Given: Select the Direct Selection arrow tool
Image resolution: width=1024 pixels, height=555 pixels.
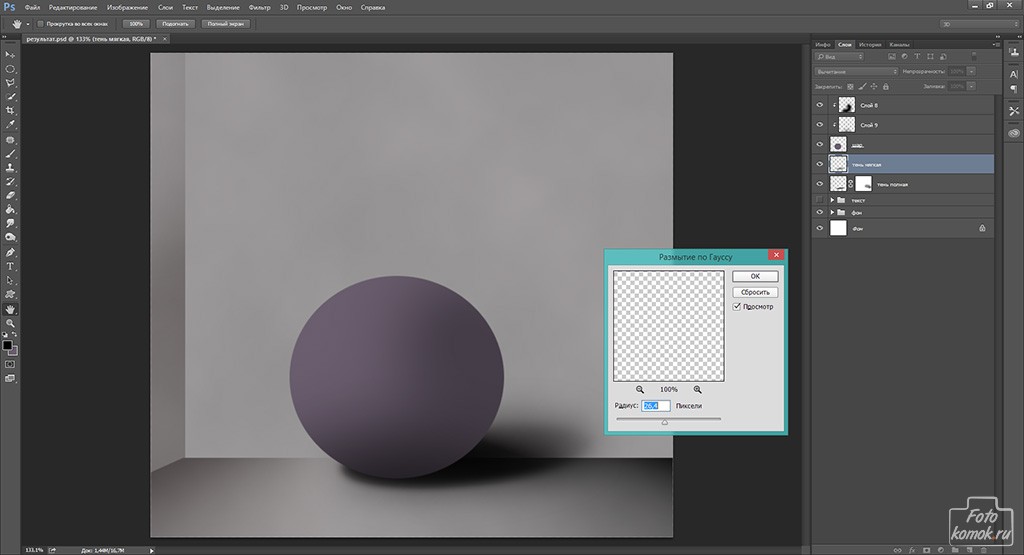Looking at the screenshot, I should 10,280.
